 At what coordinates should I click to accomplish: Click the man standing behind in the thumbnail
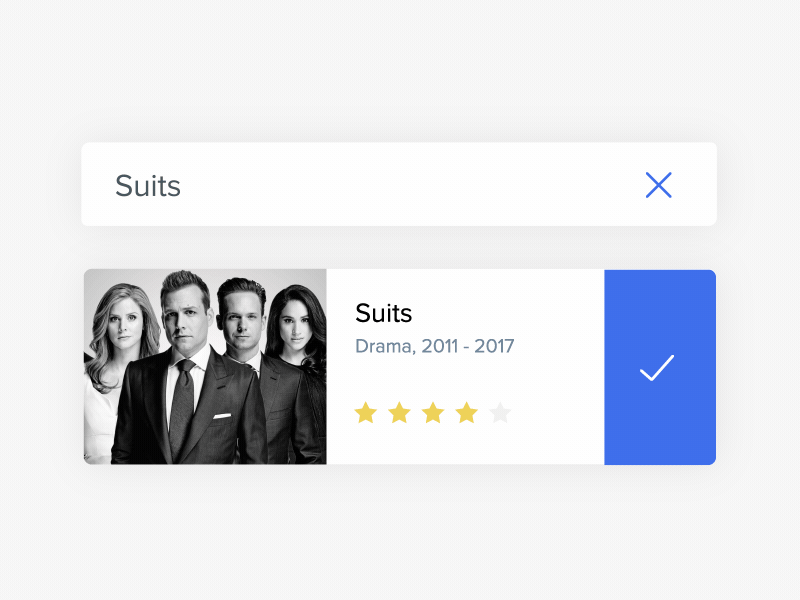pos(241,320)
